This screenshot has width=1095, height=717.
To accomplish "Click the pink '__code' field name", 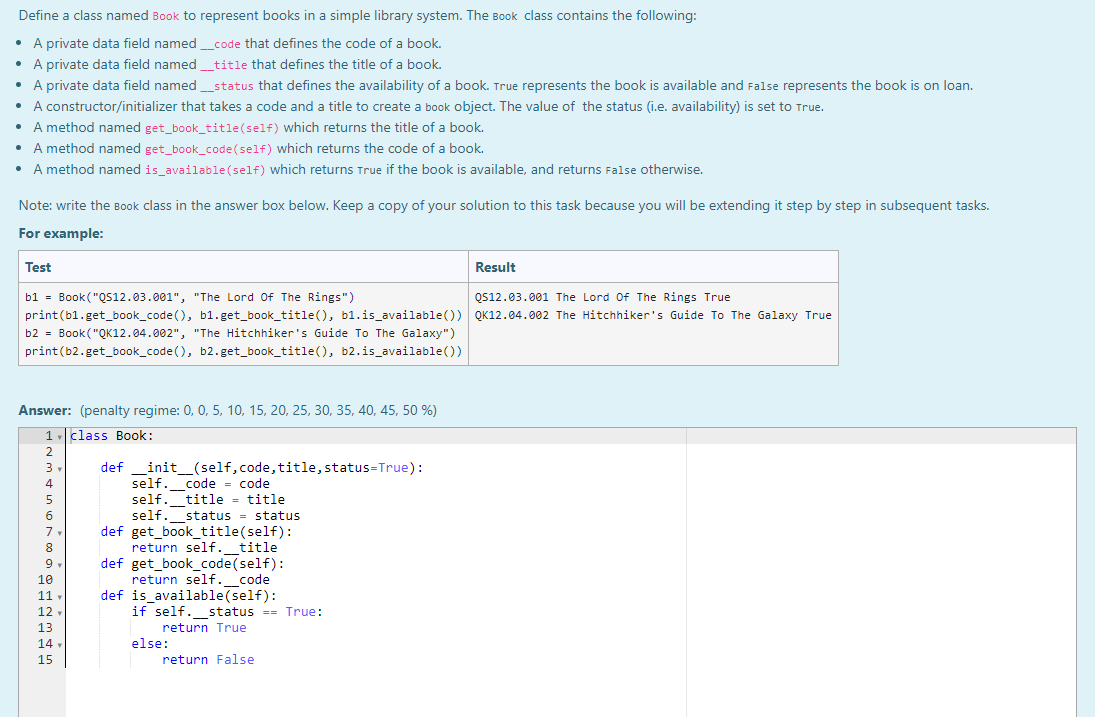I will [x=221, y=44].
